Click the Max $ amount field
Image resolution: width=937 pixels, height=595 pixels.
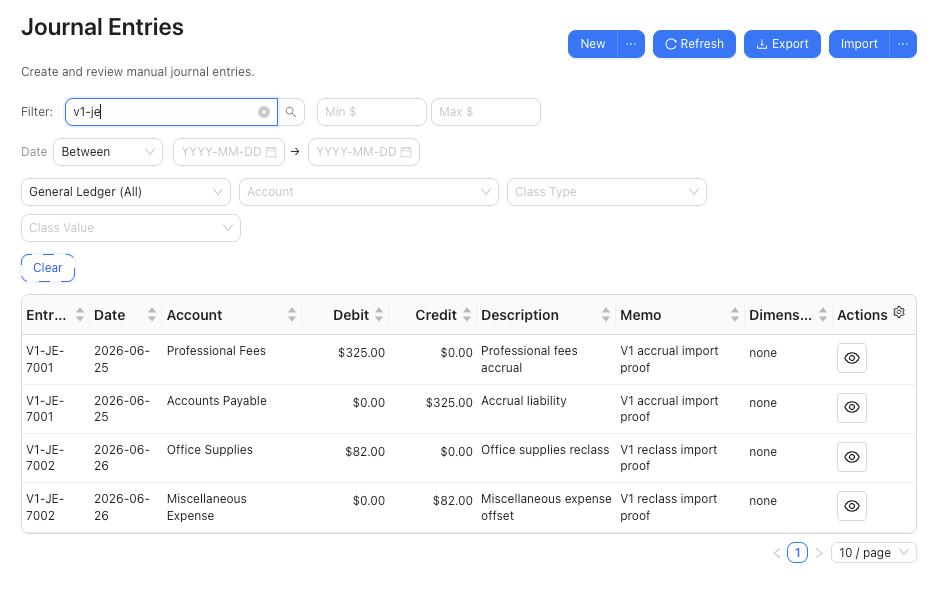click(486, 112)
